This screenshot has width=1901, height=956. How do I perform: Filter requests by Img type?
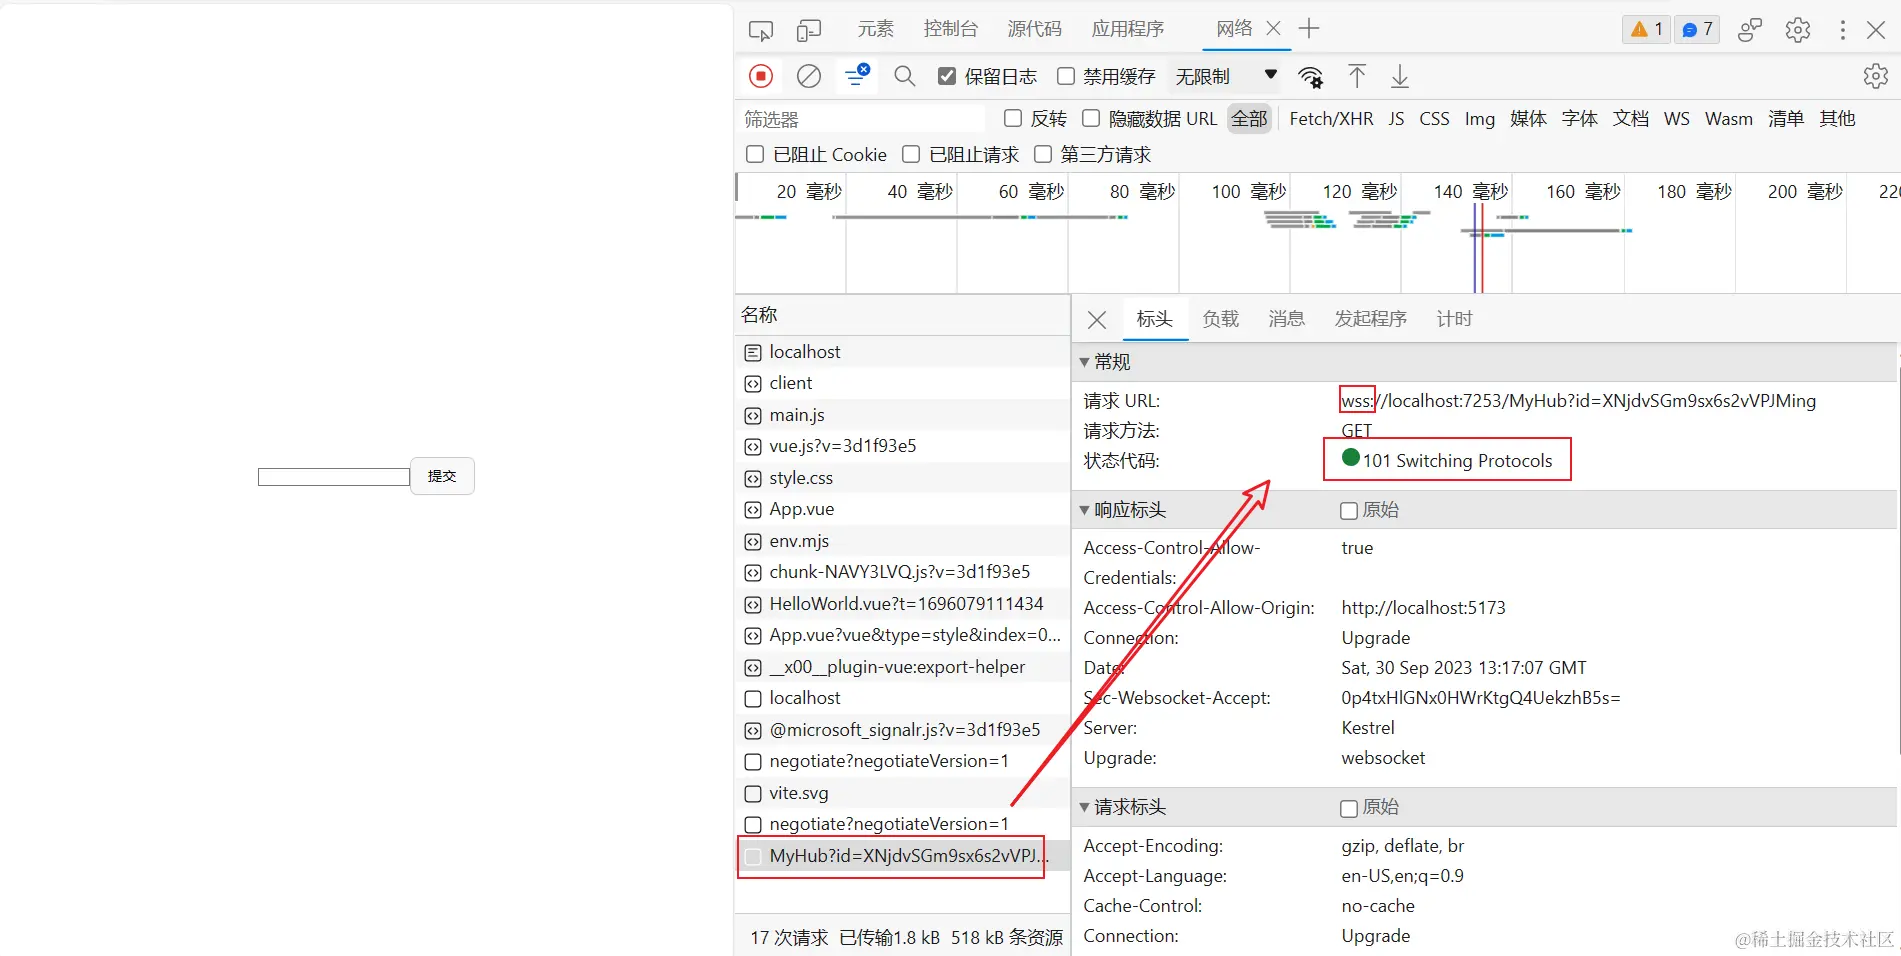click(1479, 119)
